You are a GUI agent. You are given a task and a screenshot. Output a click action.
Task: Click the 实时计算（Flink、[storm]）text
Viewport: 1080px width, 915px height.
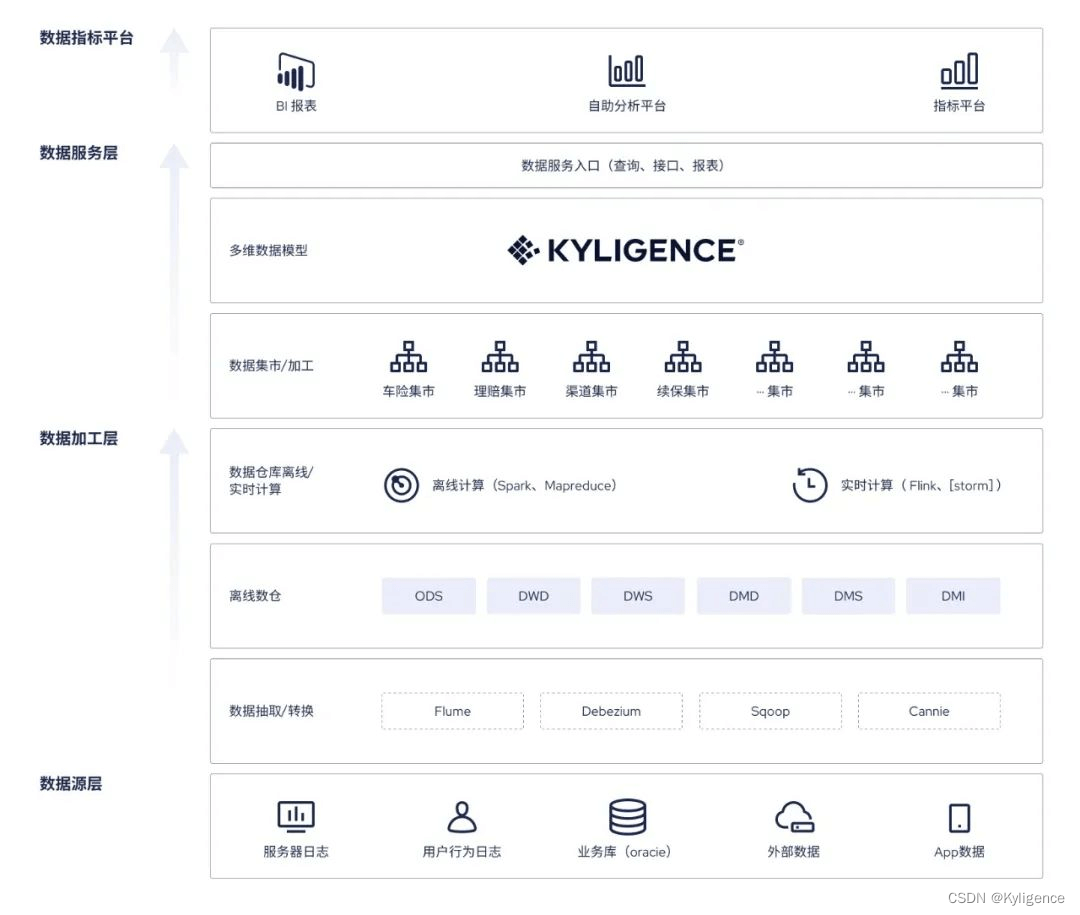[921, 486]
